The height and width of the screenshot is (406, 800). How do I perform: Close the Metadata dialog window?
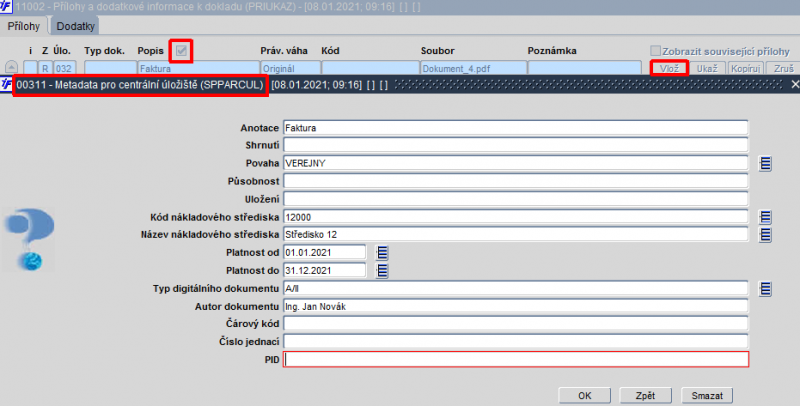point(795,84)
